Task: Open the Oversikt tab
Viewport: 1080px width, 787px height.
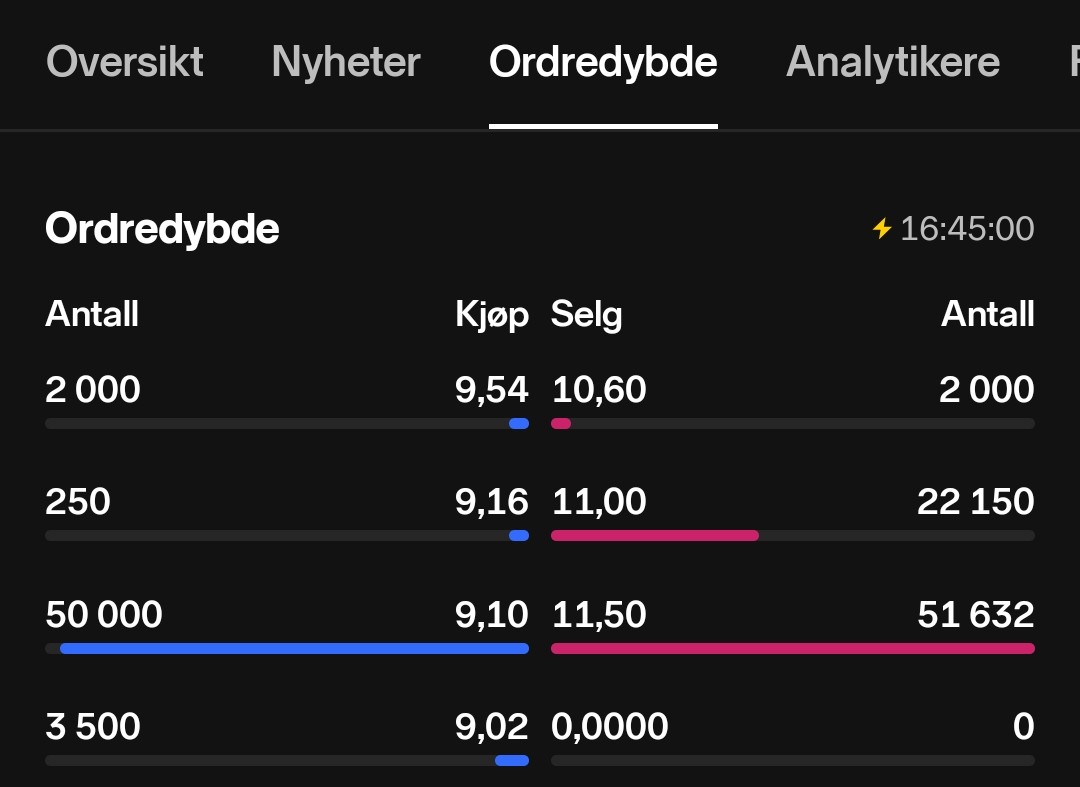Action: click(x=125, y=62)
